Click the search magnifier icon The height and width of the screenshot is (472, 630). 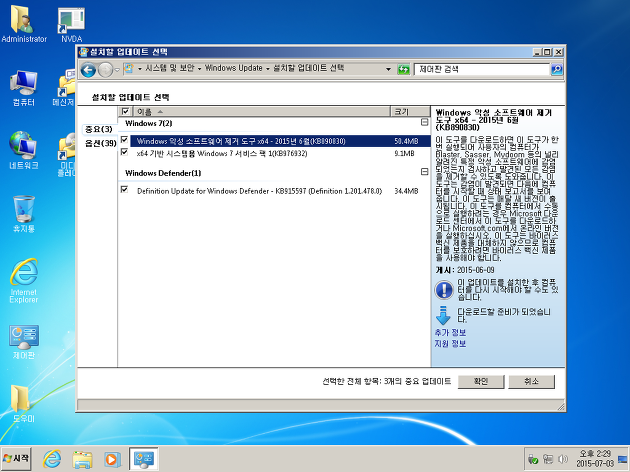pos(556,69)
